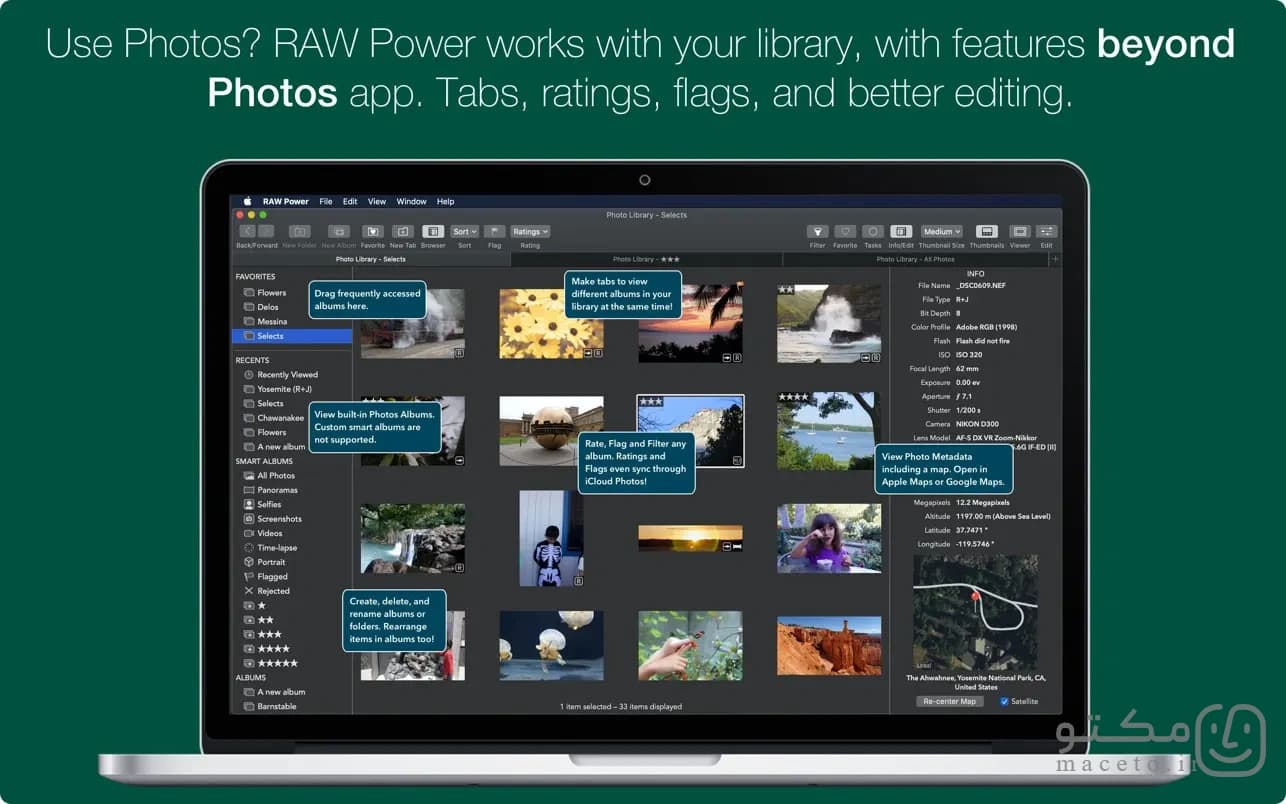The height and width of the screenshot is (804, 1286).
Task: Switch to Photo Library - All Photos tab
Action: [x=916, y=259]
